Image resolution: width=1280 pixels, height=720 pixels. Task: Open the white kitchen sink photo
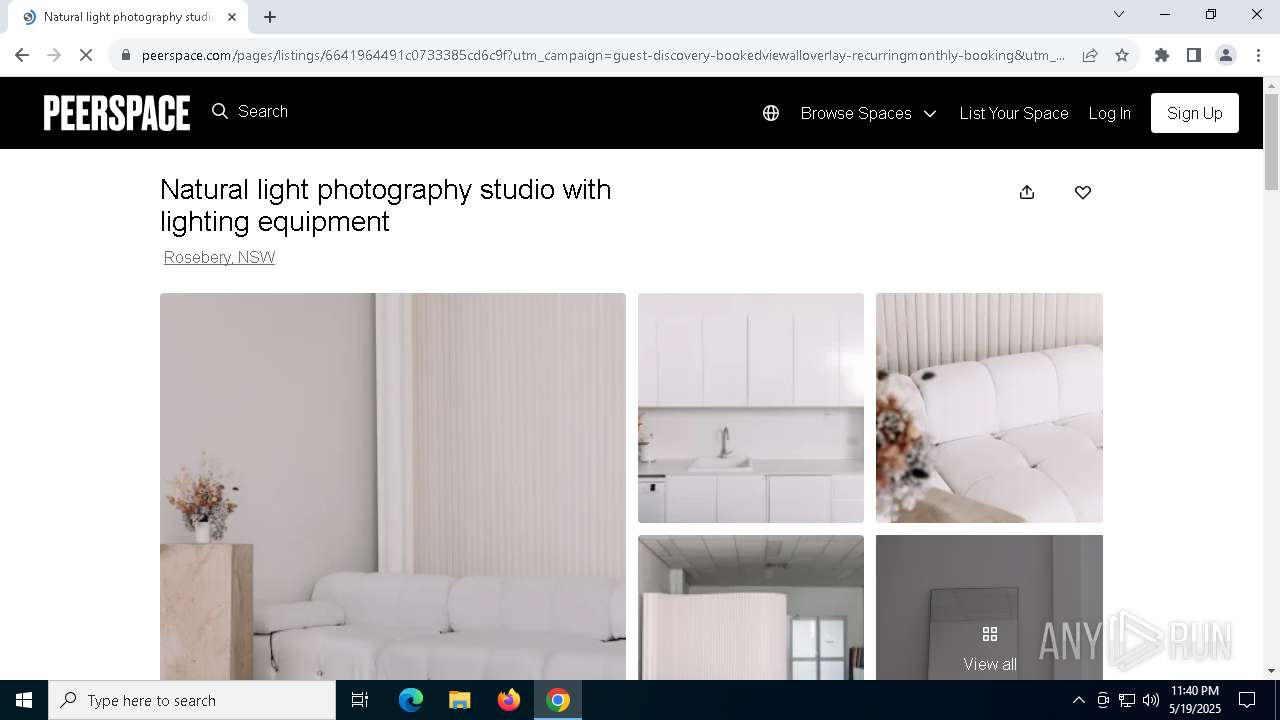pyautogui.click(x=751, y=408)
